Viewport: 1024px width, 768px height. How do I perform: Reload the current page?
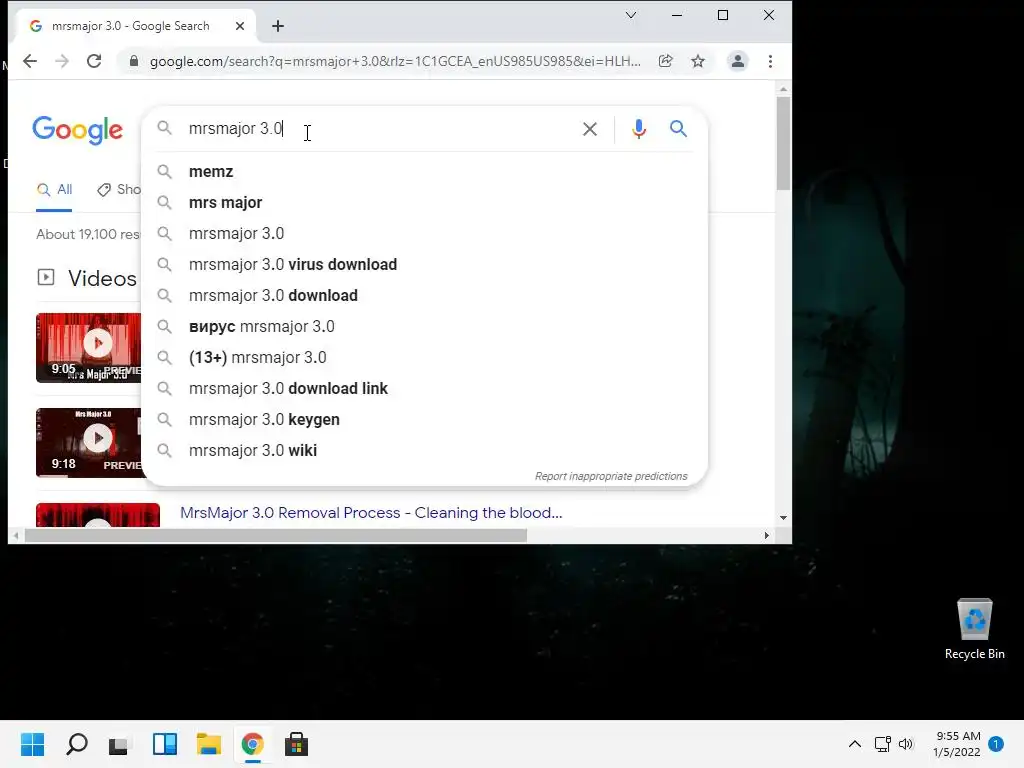(x=94, y=61)
